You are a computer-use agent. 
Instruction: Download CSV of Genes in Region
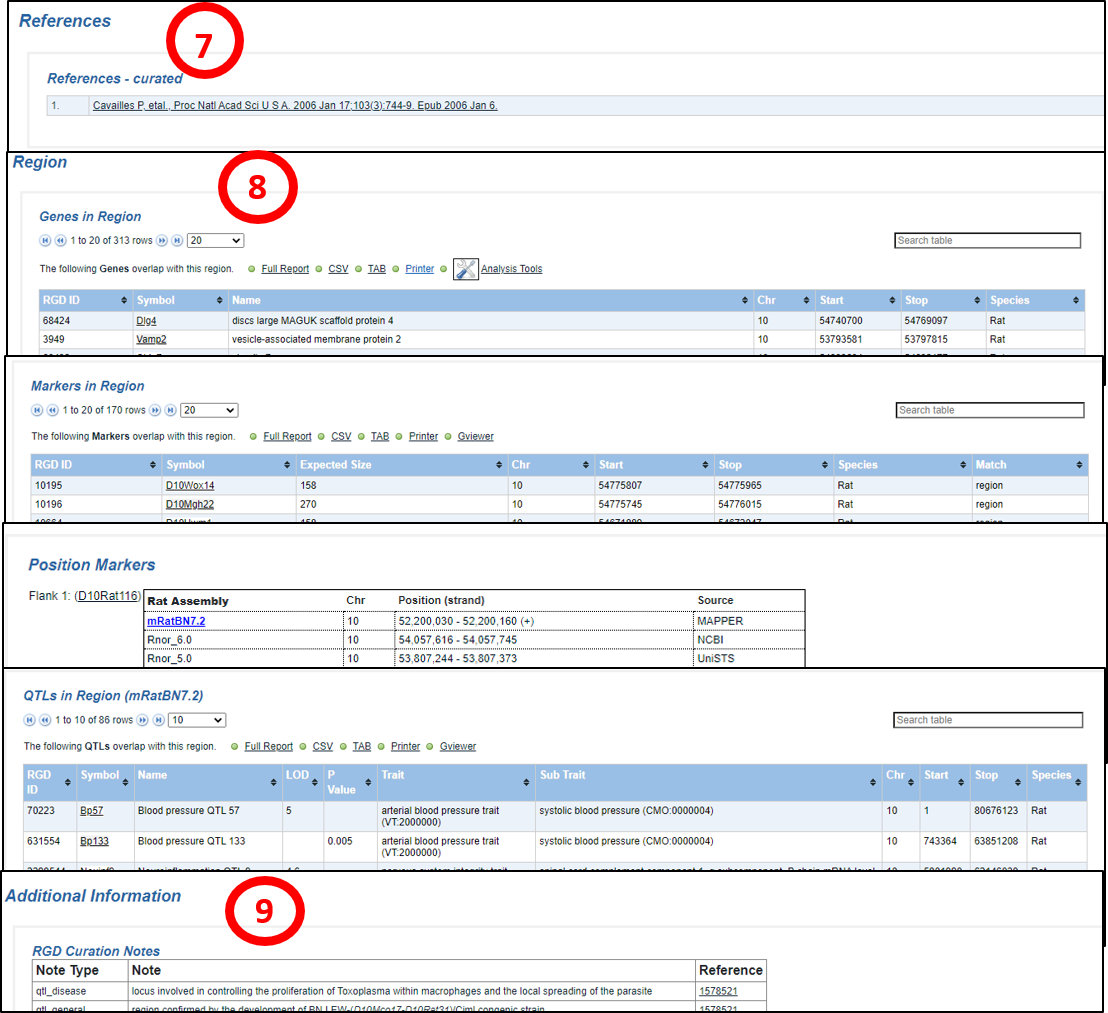pos(338,269)
